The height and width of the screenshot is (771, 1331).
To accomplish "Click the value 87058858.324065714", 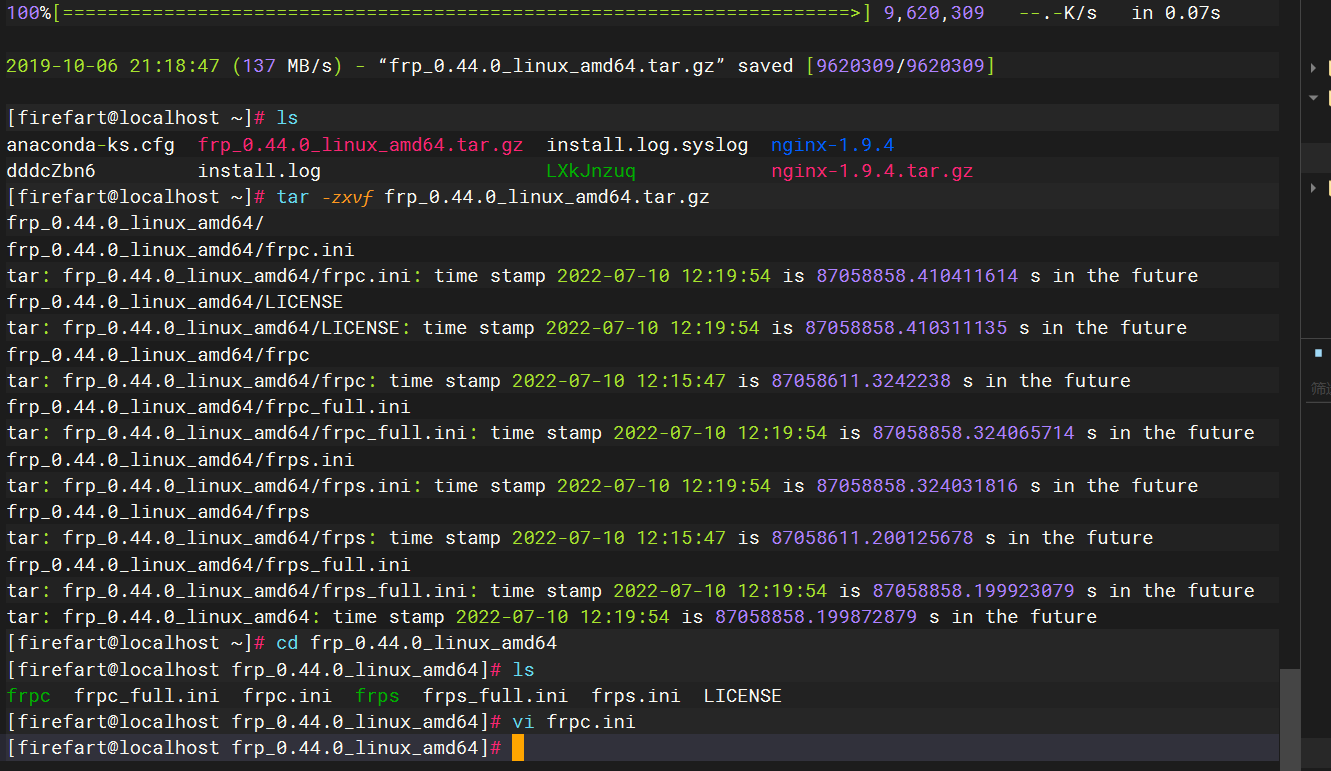I will tap(973, 433).
